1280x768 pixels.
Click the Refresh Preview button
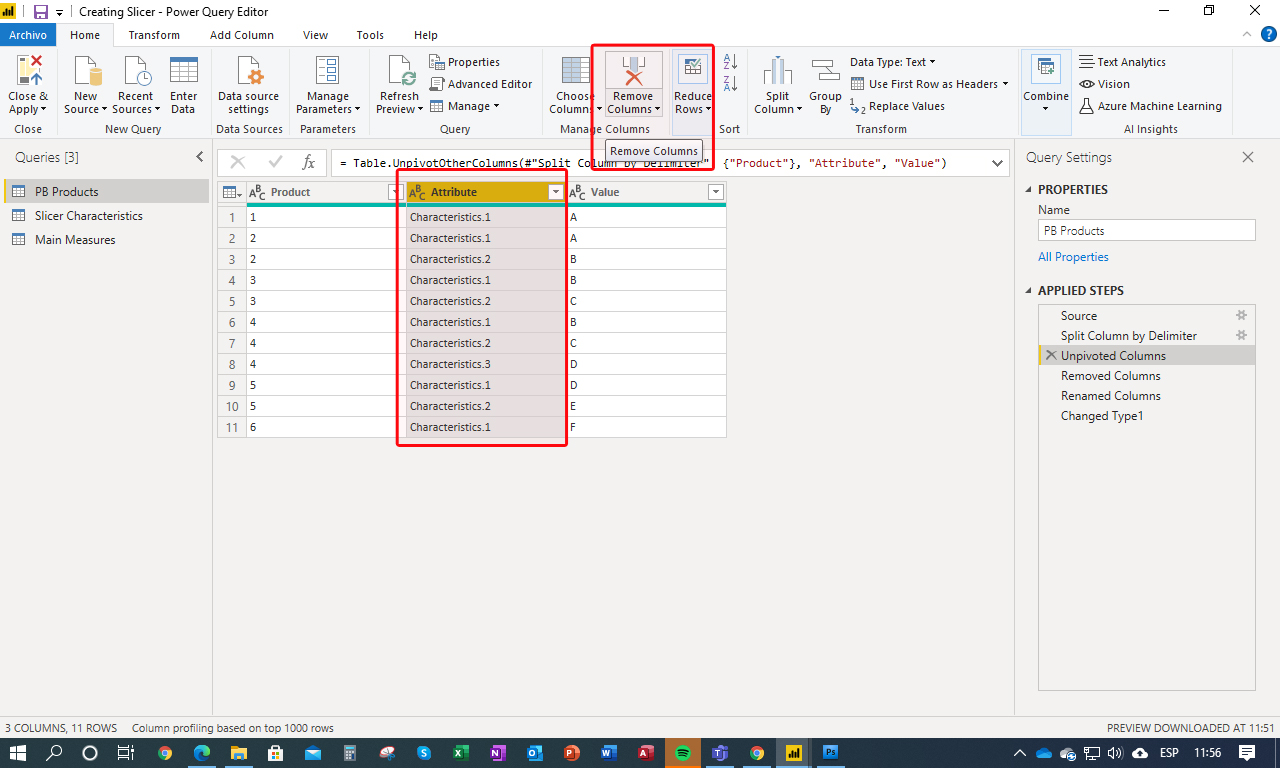point(399,85)
